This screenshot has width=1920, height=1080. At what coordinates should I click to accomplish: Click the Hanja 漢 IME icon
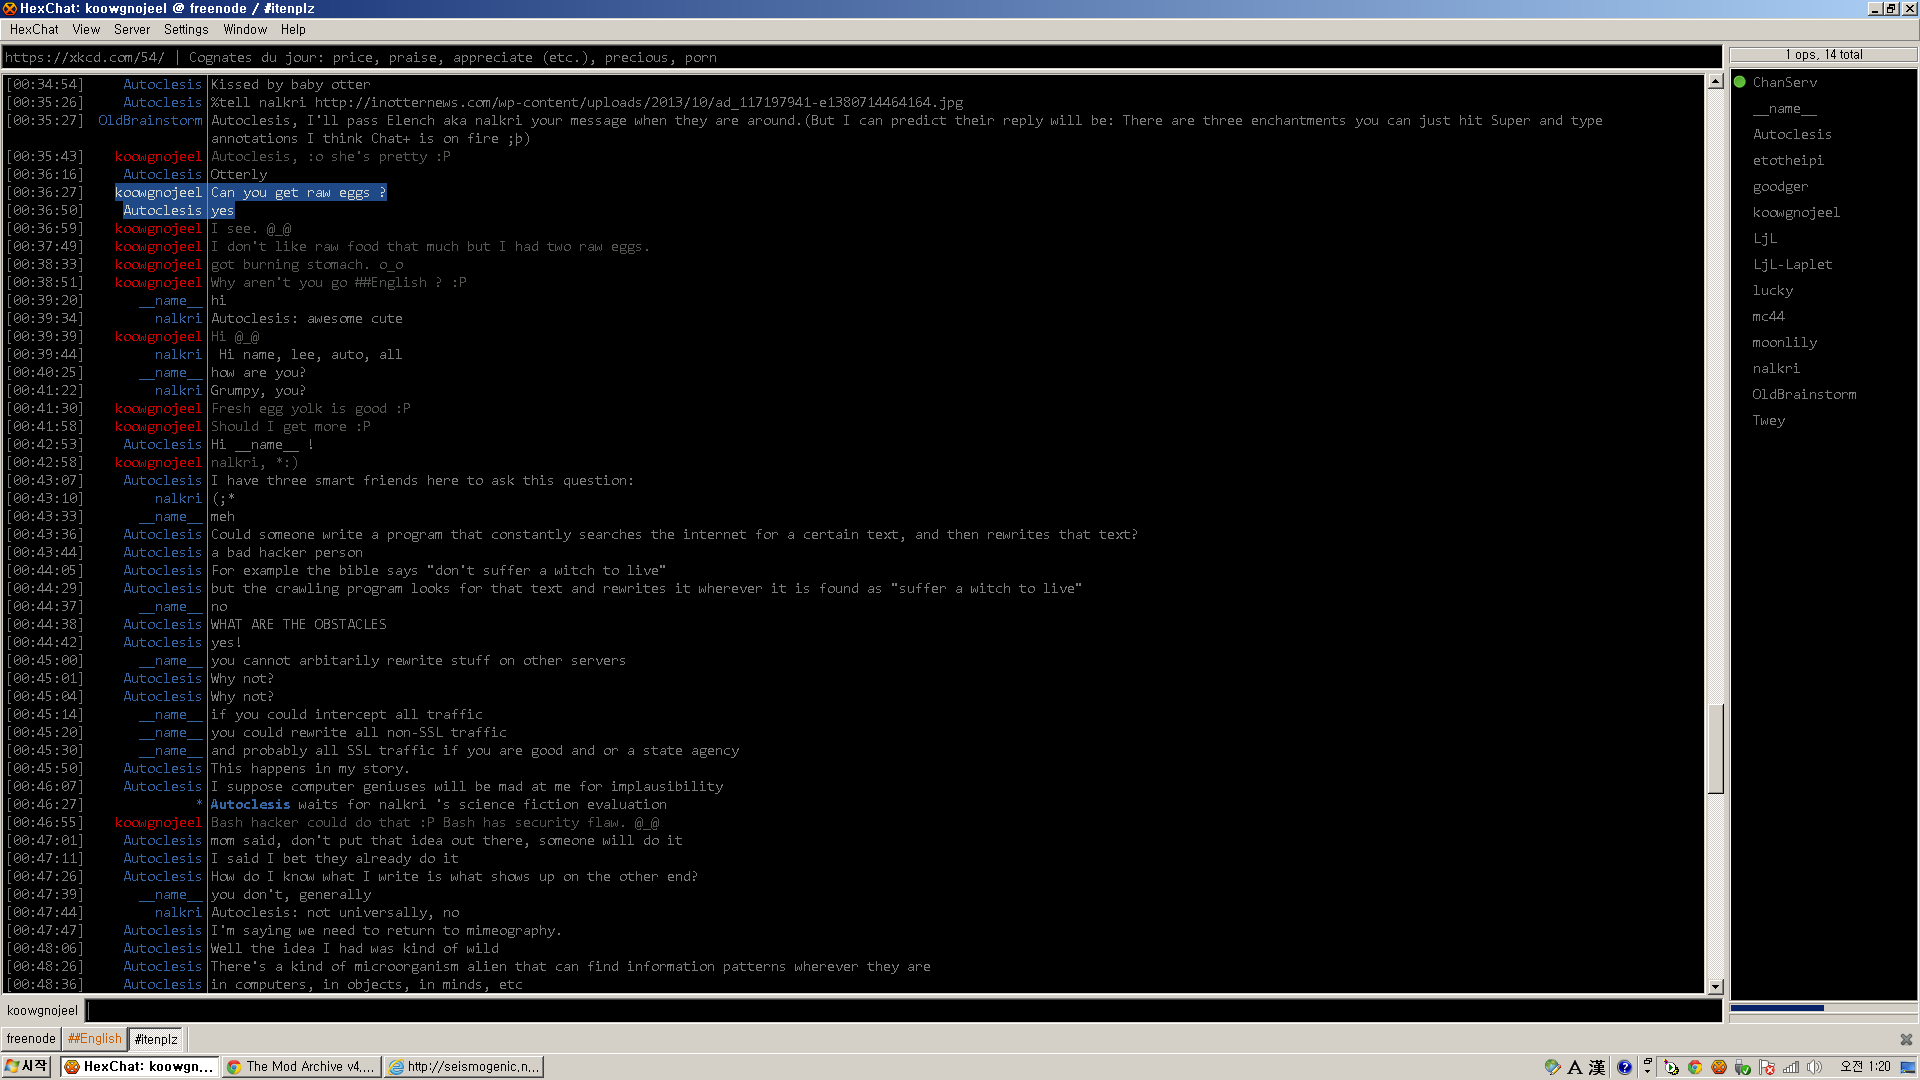pos(1597,1067)
